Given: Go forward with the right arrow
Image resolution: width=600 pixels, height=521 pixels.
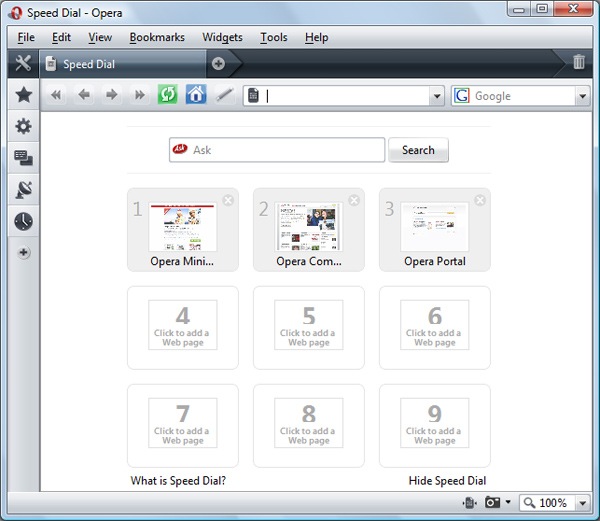Looking at the screenshot, I should tap(112, 94).
